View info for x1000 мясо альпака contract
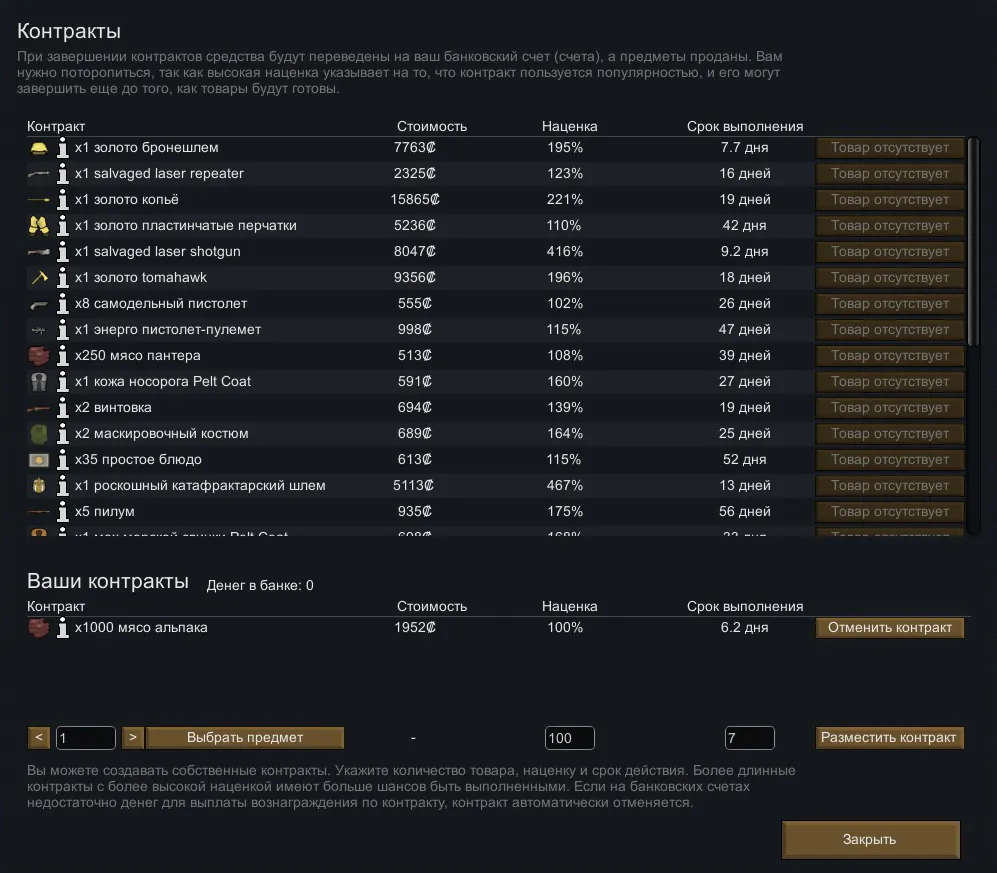 click(x=62, y=628)
